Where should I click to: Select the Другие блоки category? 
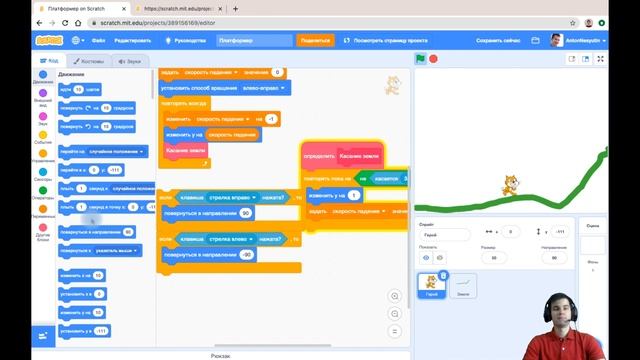[x=43, y=232]
